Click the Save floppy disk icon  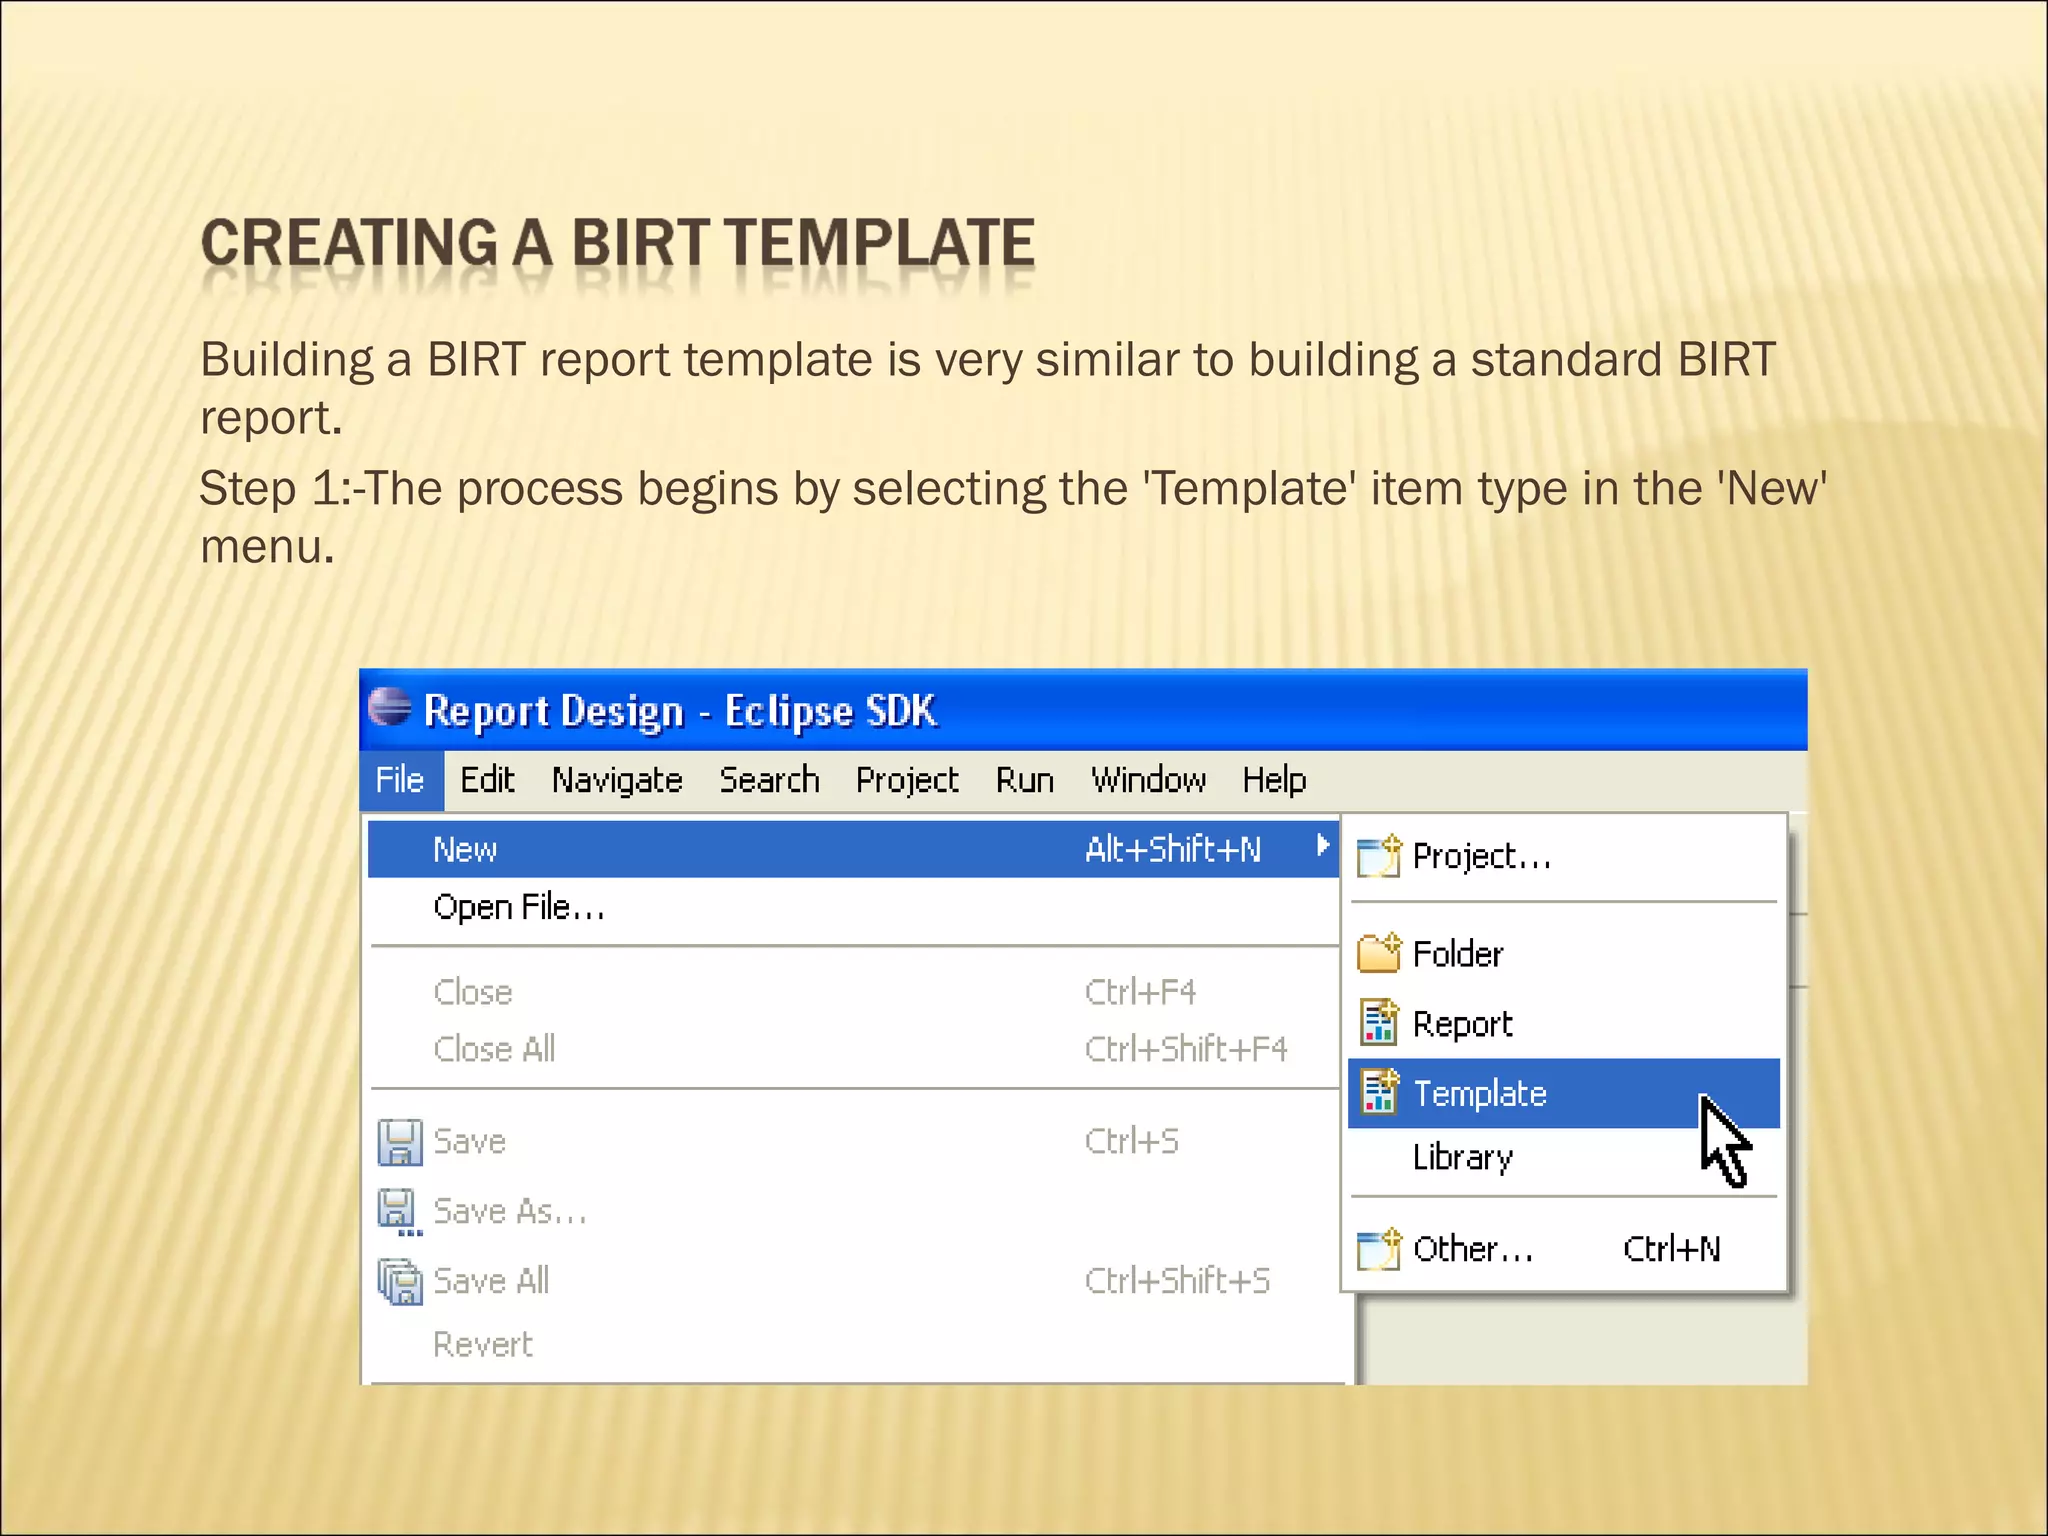[x=400, y=1142]
